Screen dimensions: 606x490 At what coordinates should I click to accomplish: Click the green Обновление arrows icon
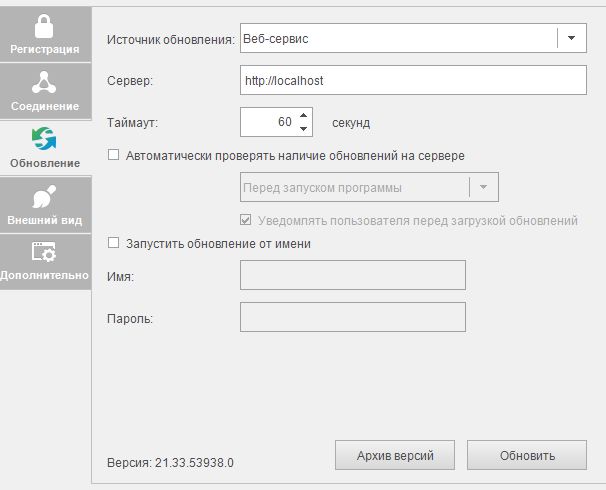pyautogui.click(x=45, y=138)
